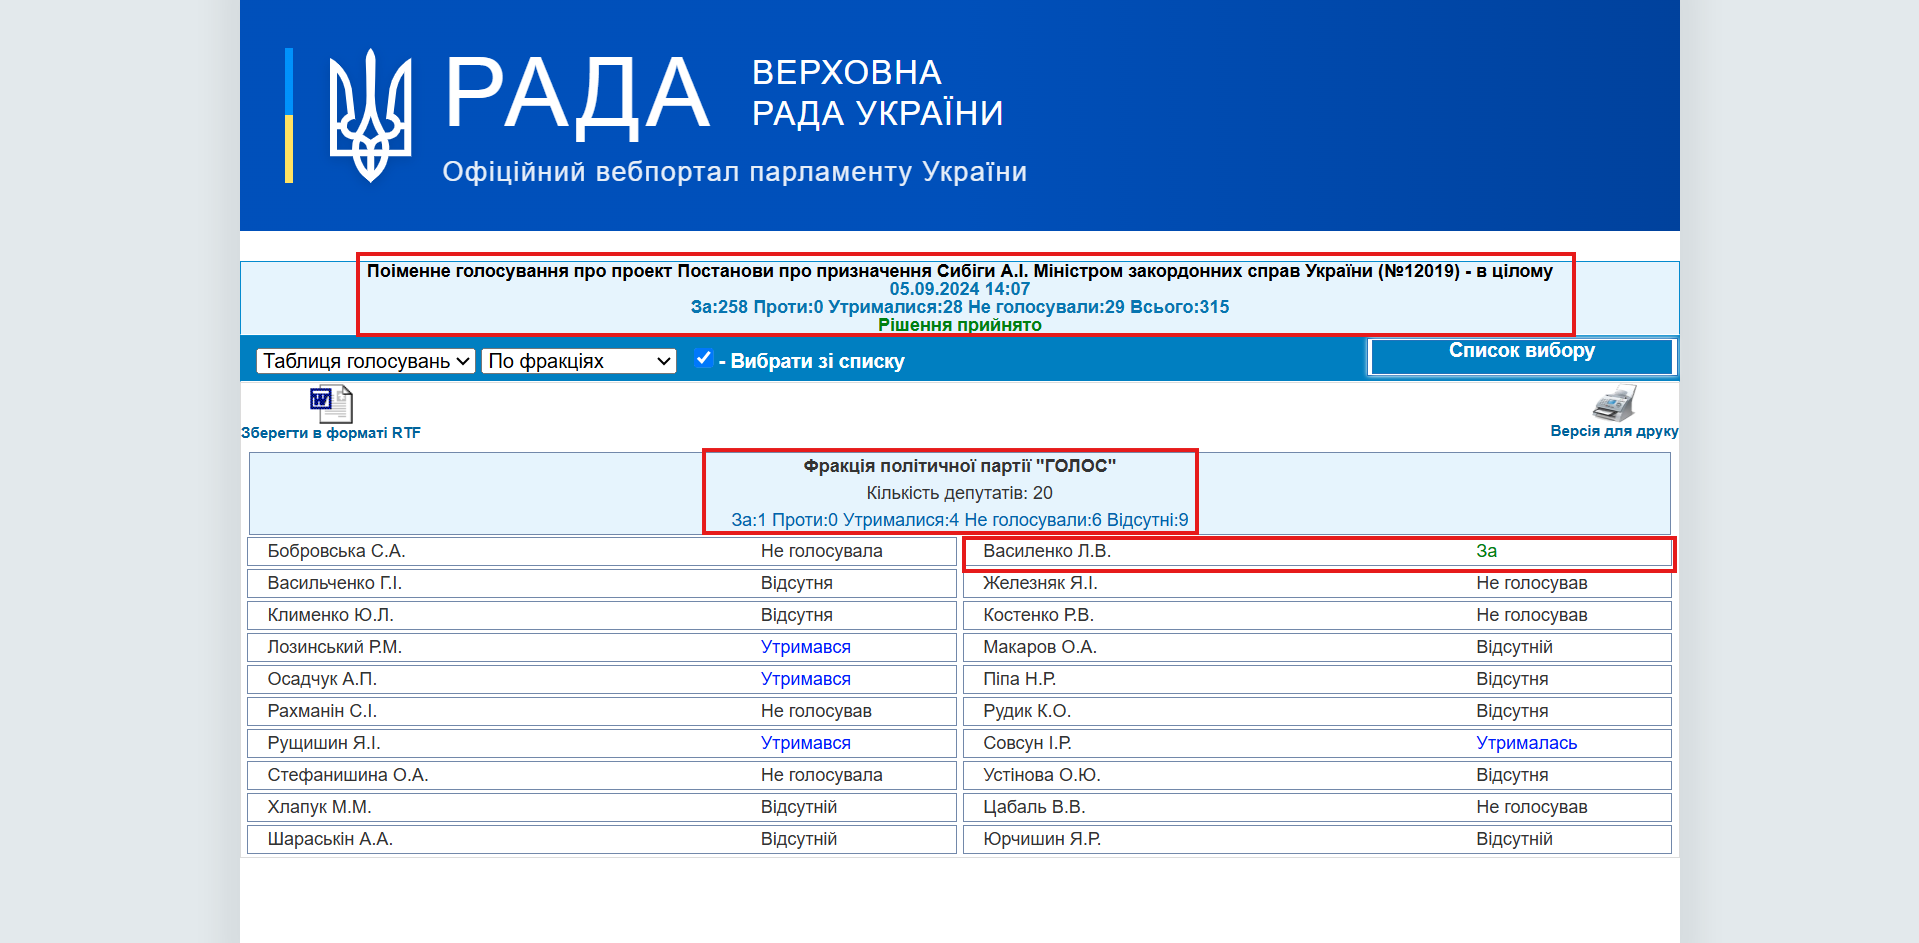Viewport: 1919px width, 943px height.
Task: Click the vote title about Сибіга А.І.
Action: coord(960,271)
